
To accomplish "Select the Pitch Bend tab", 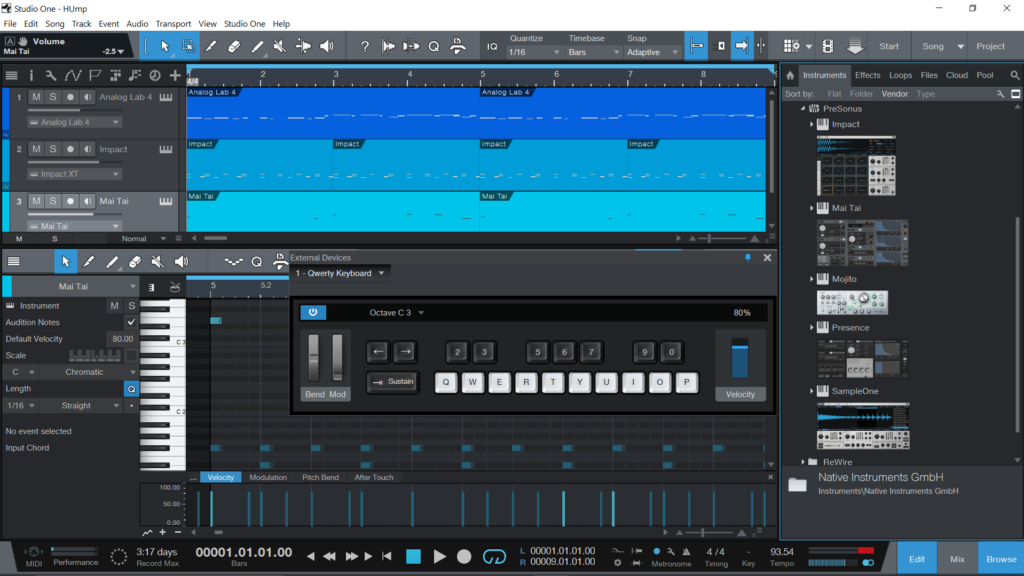I will 320,477.
